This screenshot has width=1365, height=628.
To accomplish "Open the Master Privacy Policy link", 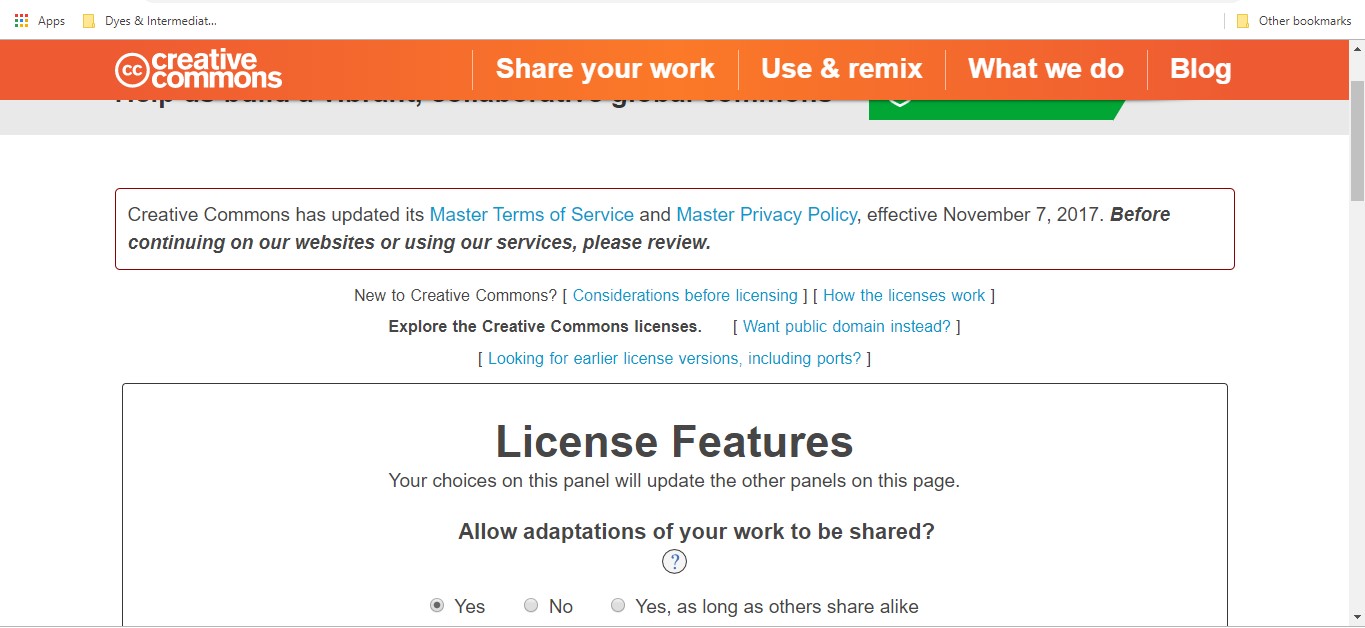I will (766, 214).
